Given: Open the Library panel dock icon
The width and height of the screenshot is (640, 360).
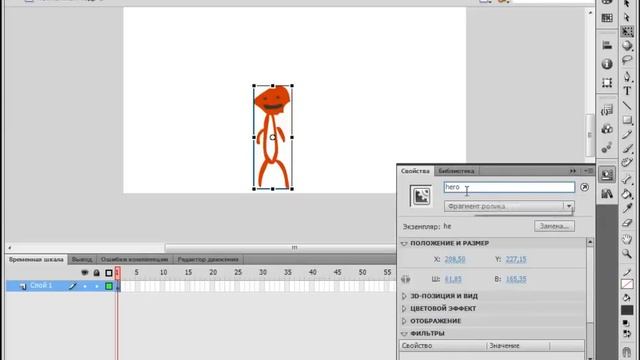Looking at the screenshot, I should point(607,193).
